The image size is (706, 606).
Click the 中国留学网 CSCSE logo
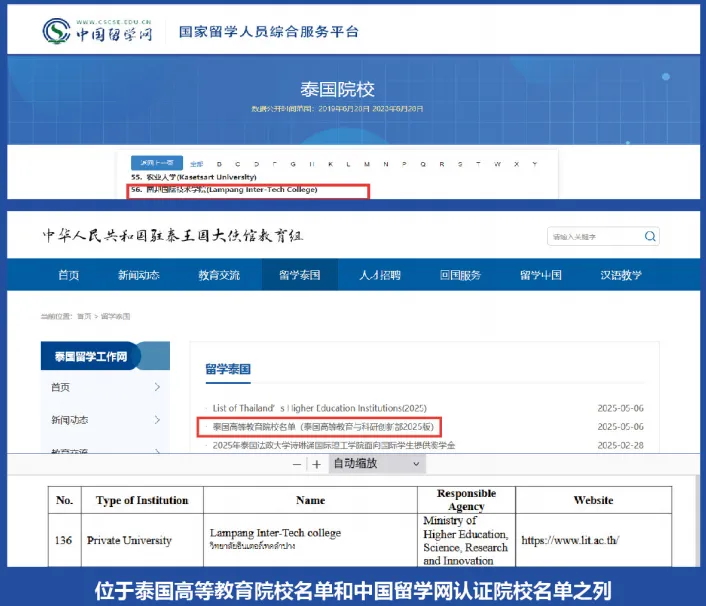pyautogui.click(x=97, y=31)
